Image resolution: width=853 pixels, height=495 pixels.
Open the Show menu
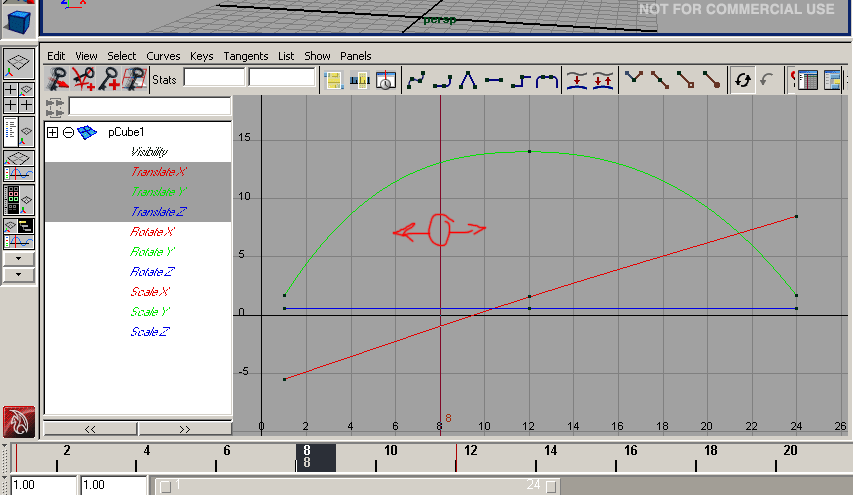point(317,56)
